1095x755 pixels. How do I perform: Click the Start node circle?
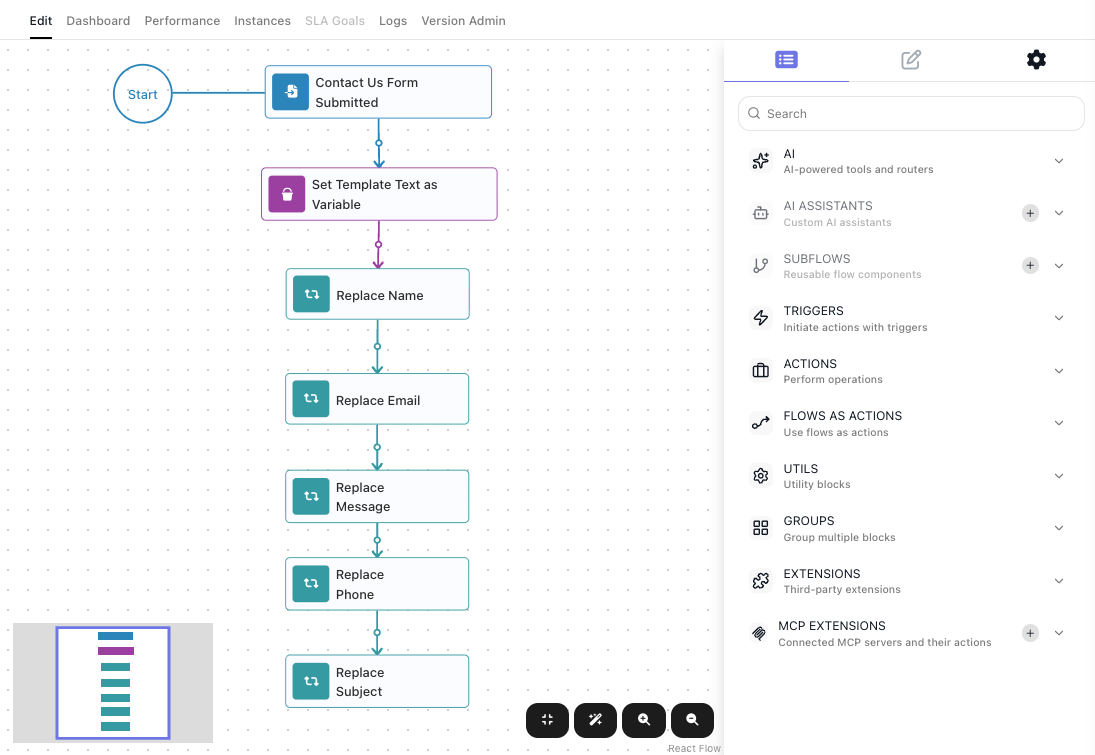142,94
